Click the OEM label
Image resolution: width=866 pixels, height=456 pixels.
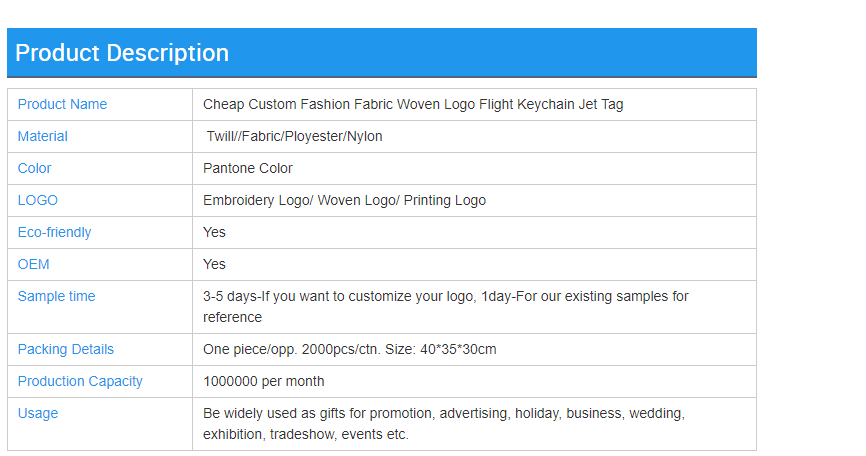pos(34,264)
